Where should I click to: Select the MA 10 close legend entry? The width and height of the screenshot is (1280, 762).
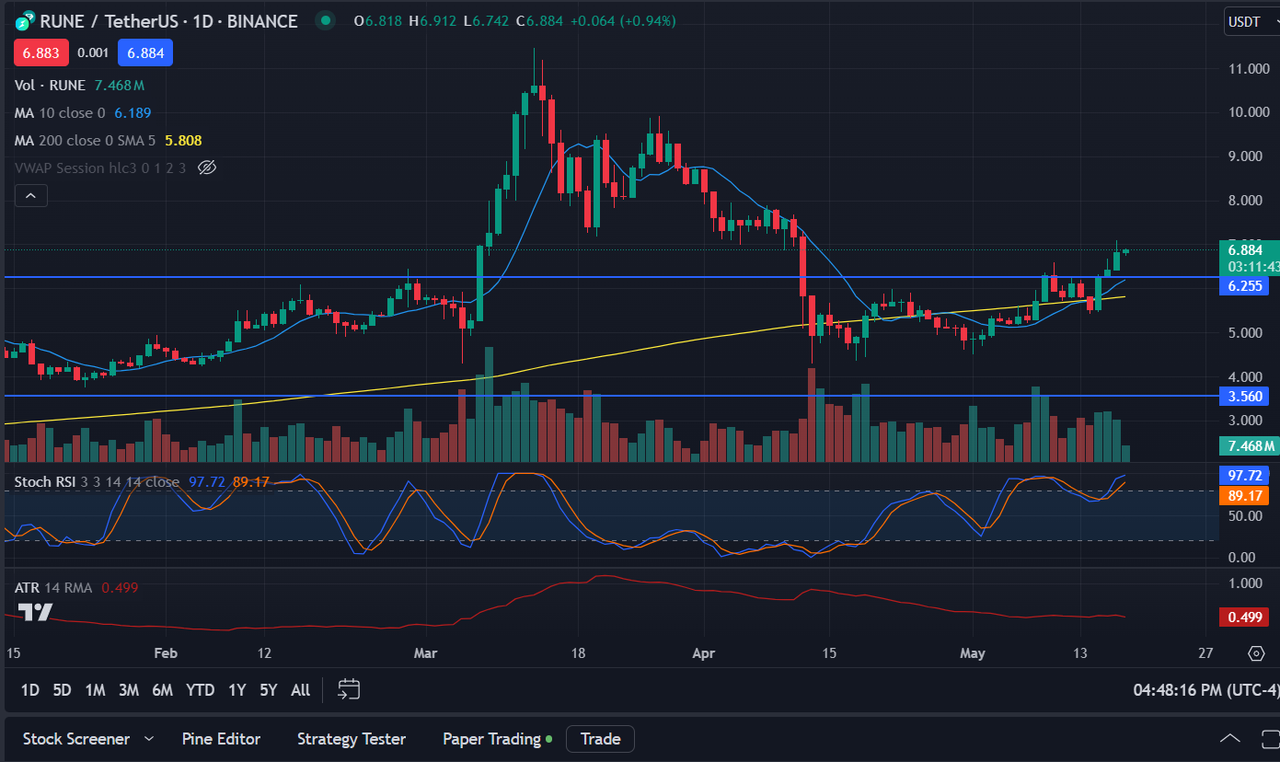tap(60, 113)
